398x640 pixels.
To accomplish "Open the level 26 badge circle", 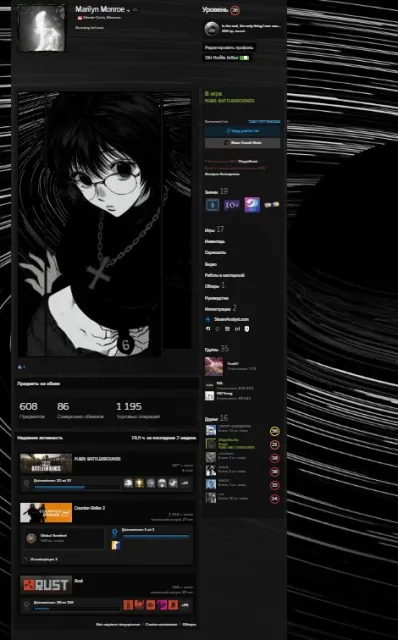I will (235, 10).
